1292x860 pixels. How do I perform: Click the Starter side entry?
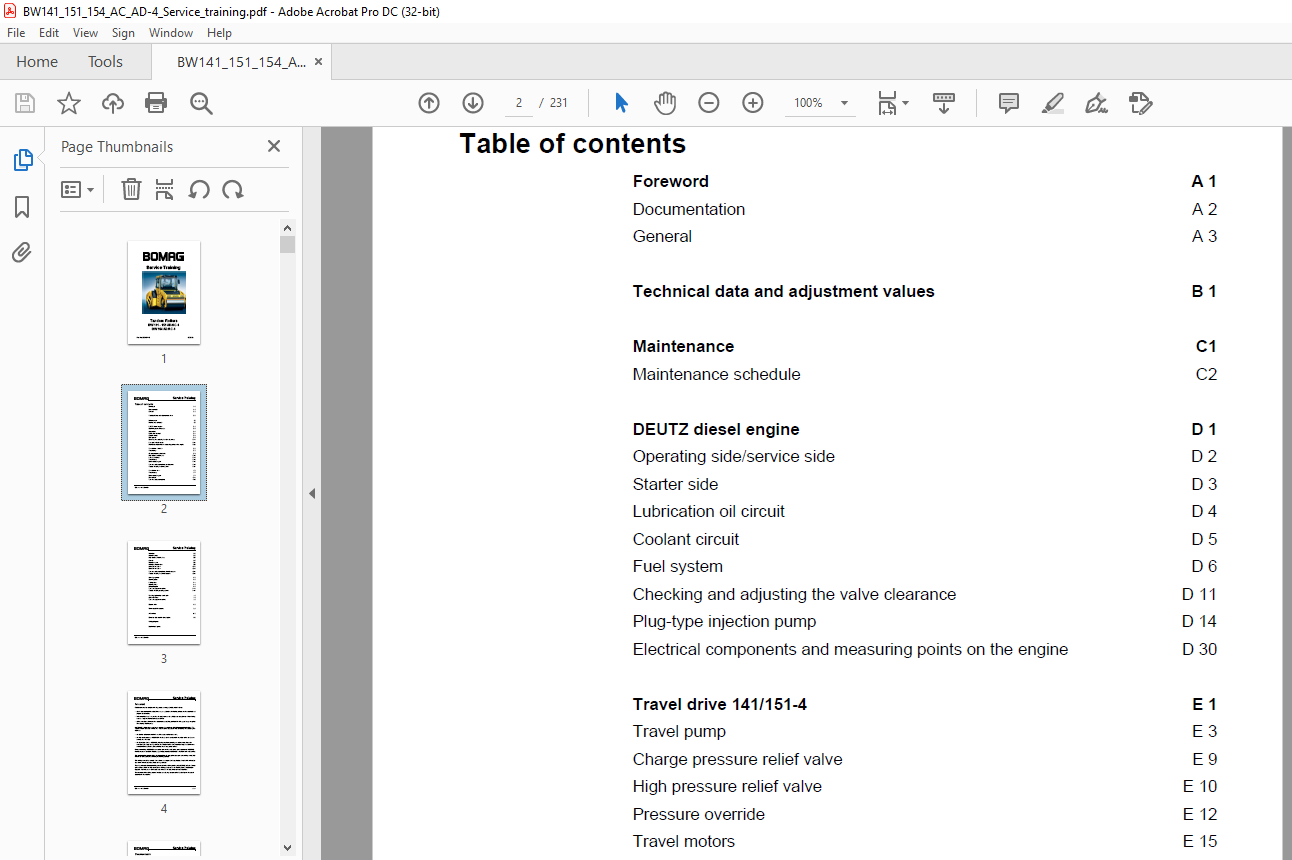[676, 484]
